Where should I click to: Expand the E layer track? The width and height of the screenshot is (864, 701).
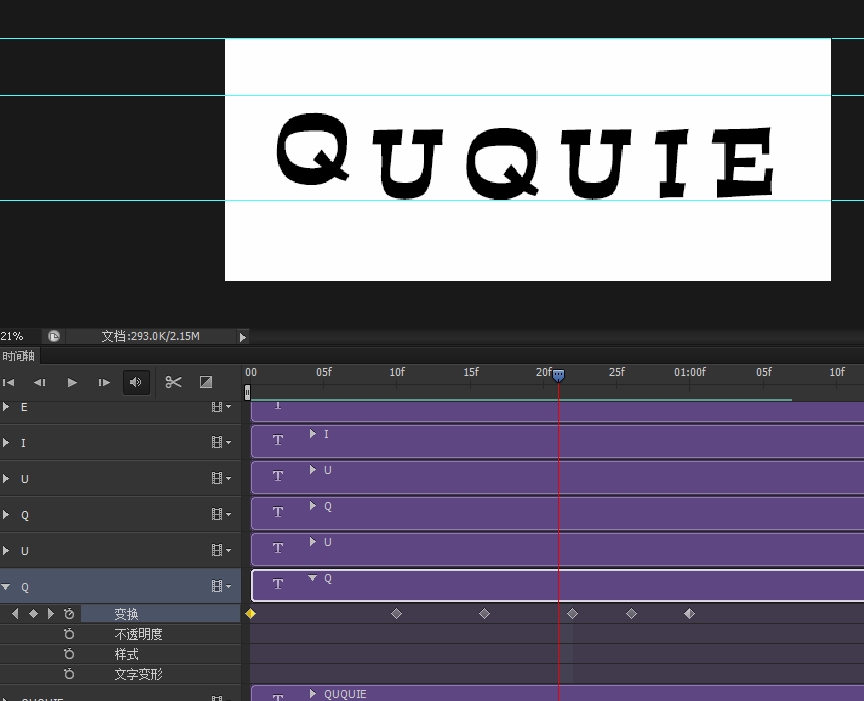(6, 407)
